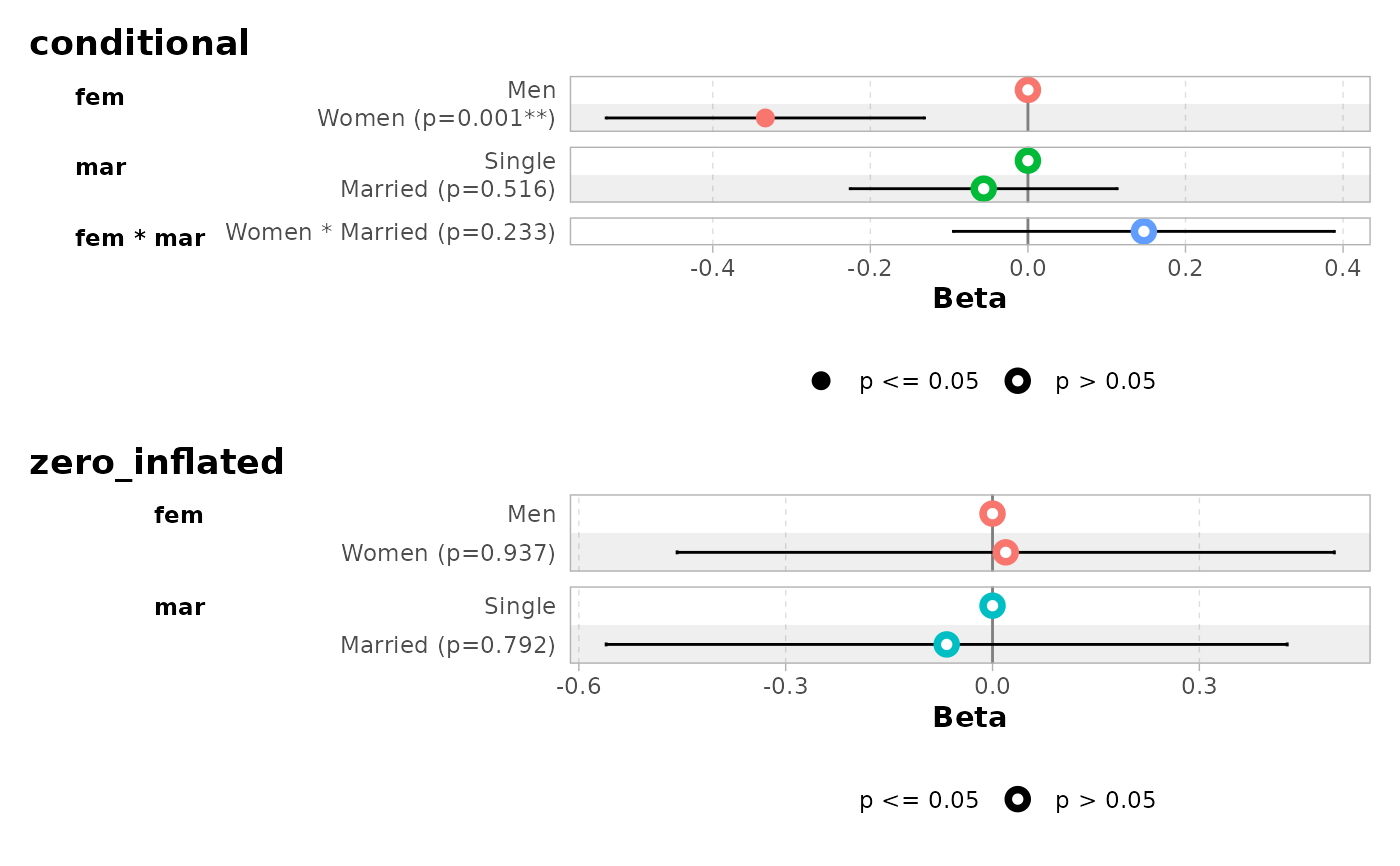This screenshot has height=866, width=1400.
Task: Click the "zero_inflated" panel title
Action: point(157,462)
